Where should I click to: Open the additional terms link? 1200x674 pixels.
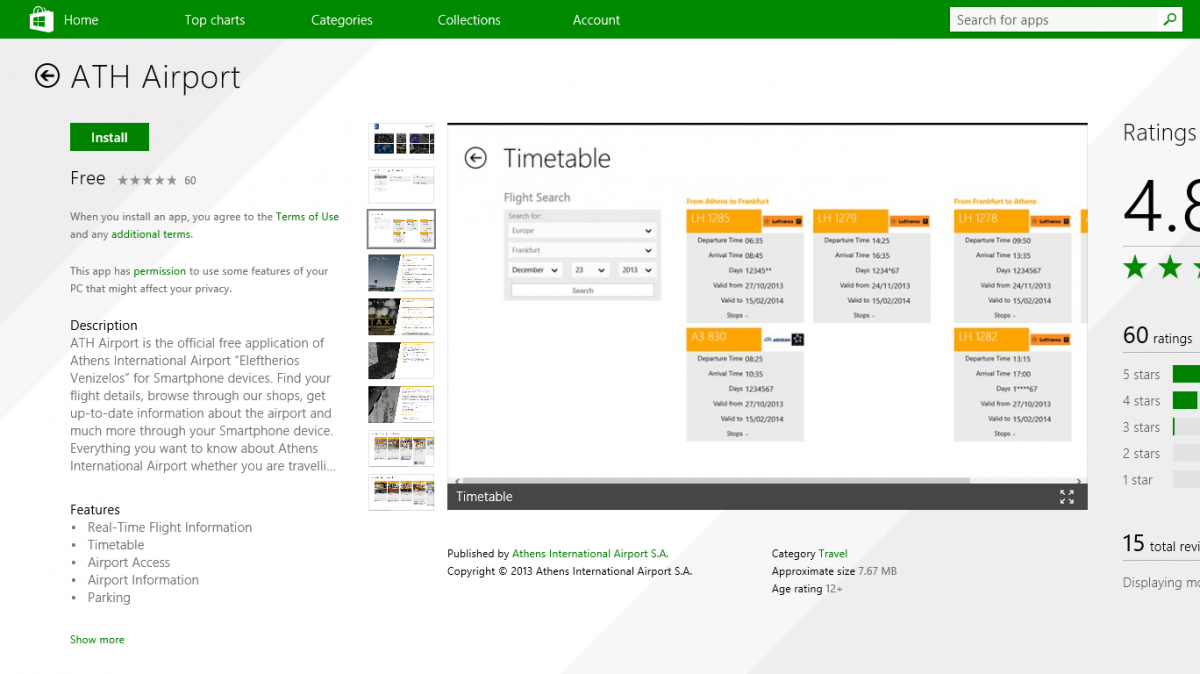tap(151, 234)
